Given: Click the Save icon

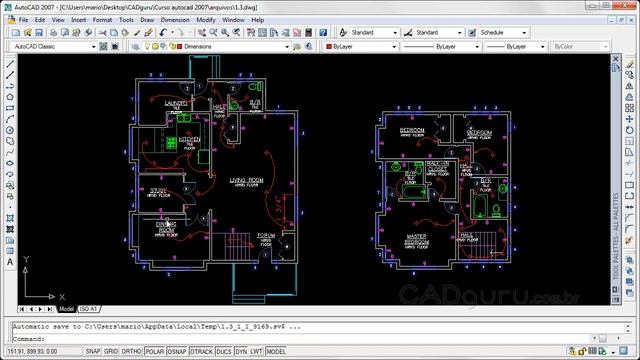Looking at the screenshot, I should click(x=39, y=33).
